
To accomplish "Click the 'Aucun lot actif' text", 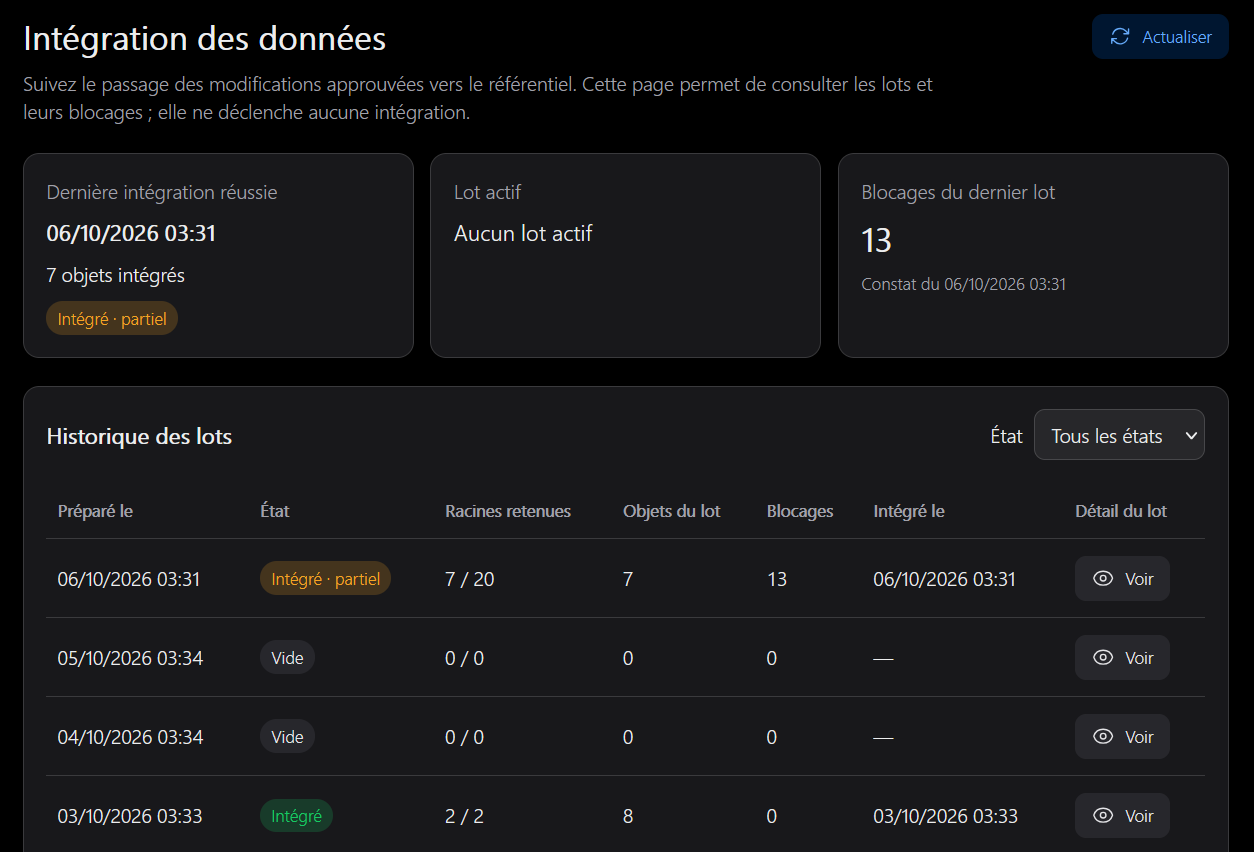I will pos(523,233).
